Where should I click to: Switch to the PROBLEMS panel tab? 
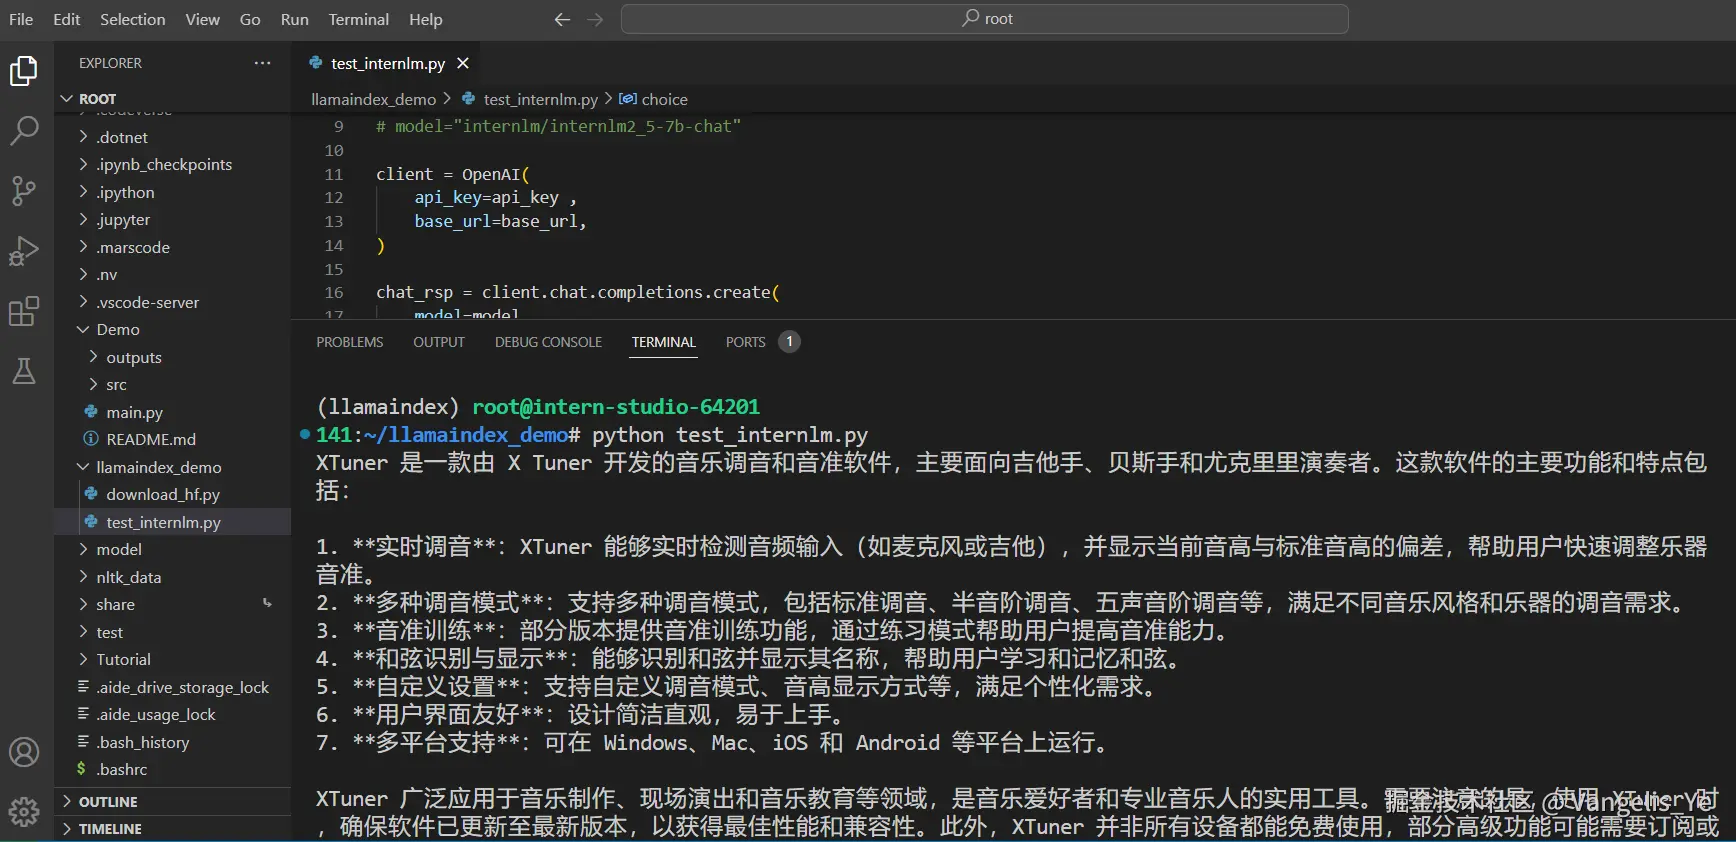[x=350, y=342]
